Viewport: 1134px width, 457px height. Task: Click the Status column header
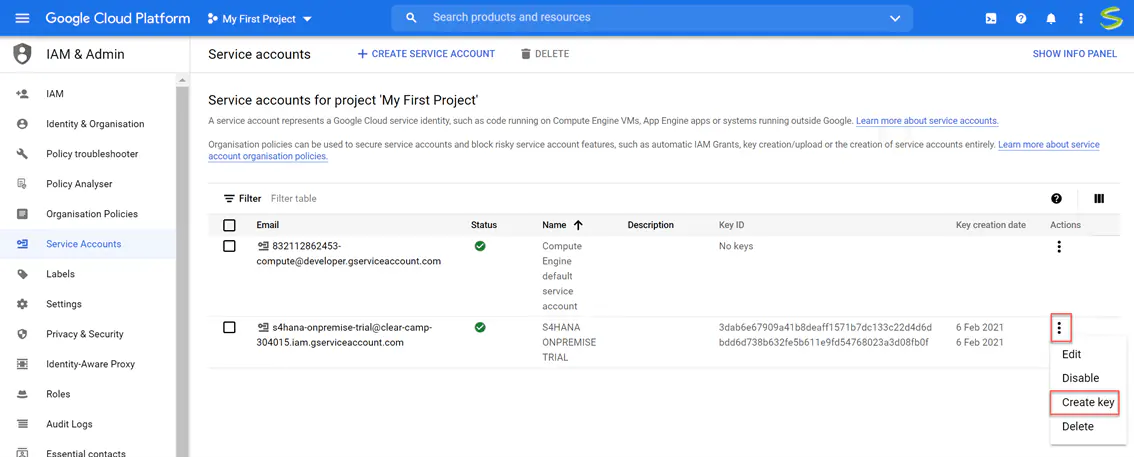click(x=484, y=225)
